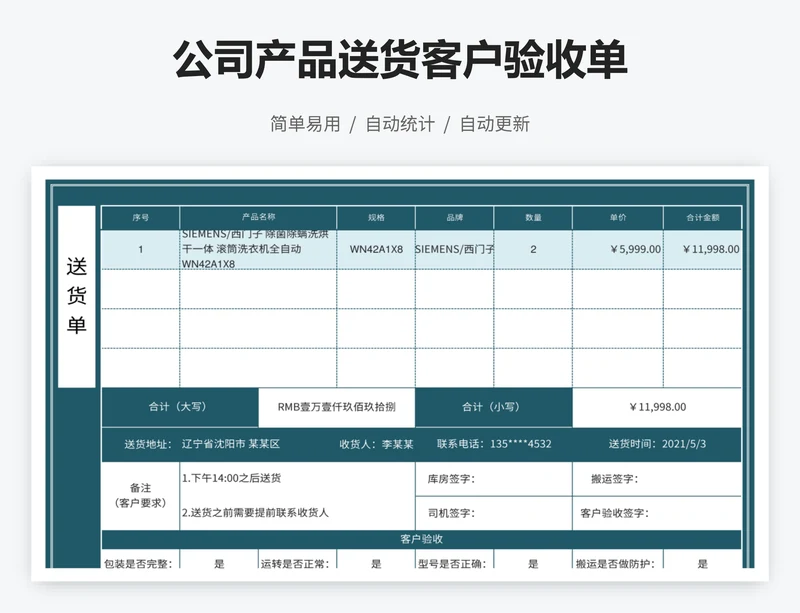
Task: Select note 1.下午14:00之后送货
Action: 232,479
